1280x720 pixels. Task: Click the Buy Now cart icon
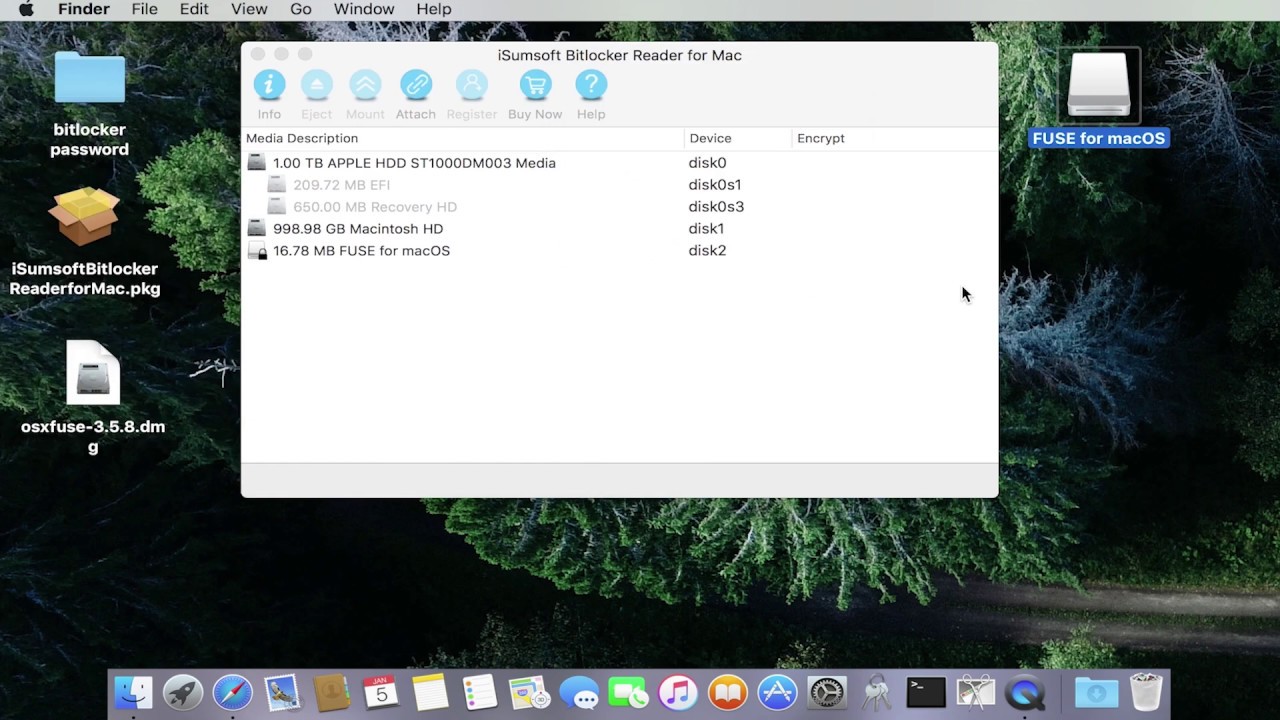tap(535, 86)
